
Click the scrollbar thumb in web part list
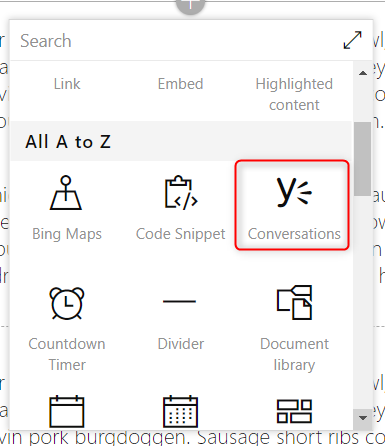point(362,159)
